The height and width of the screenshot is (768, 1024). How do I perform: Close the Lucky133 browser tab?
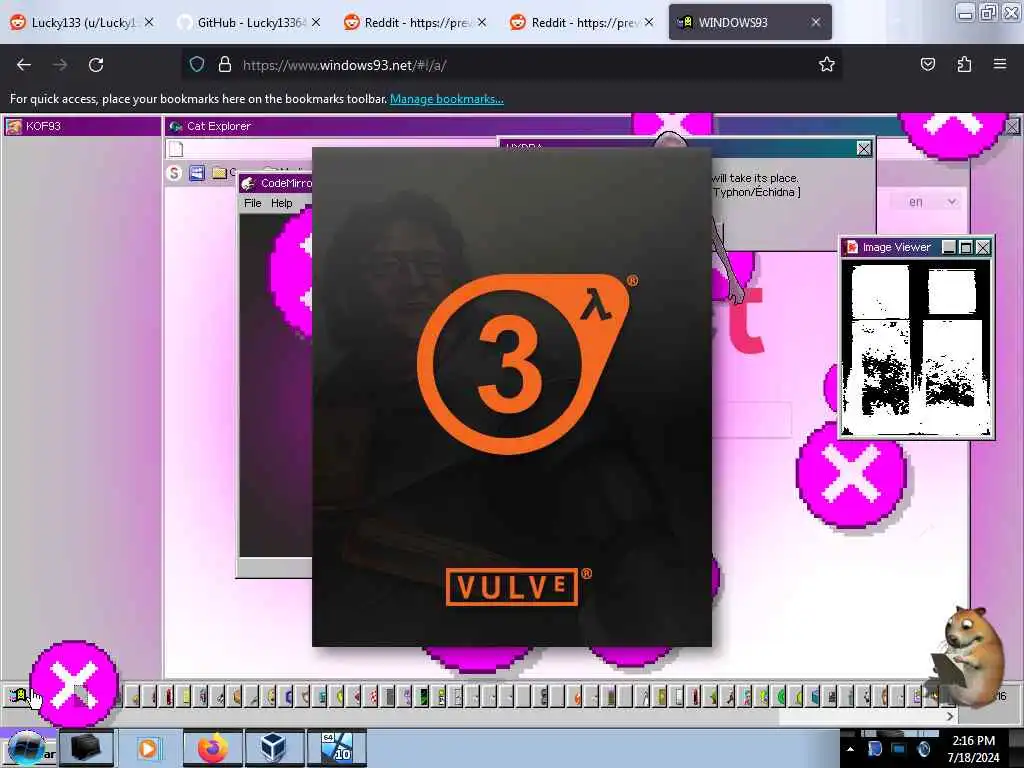point(149,22)
